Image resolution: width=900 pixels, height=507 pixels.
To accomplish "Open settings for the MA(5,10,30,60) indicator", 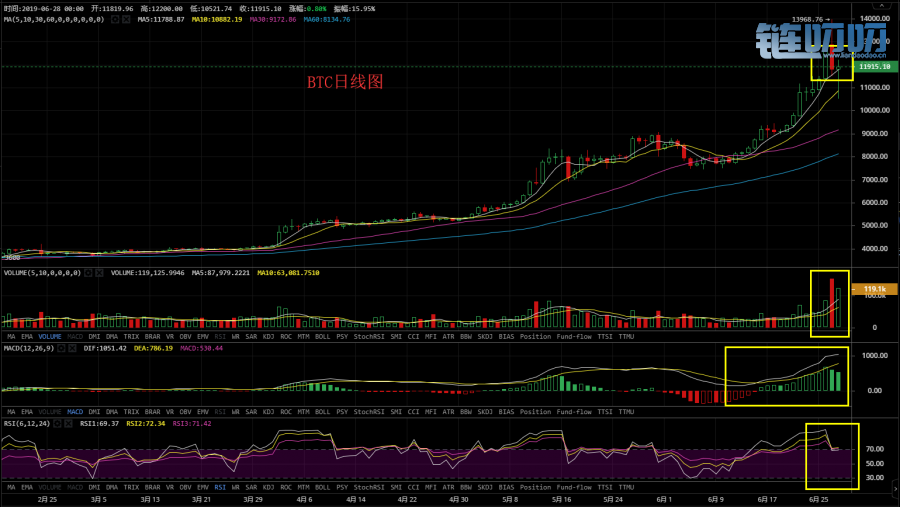I will [113, 19].
